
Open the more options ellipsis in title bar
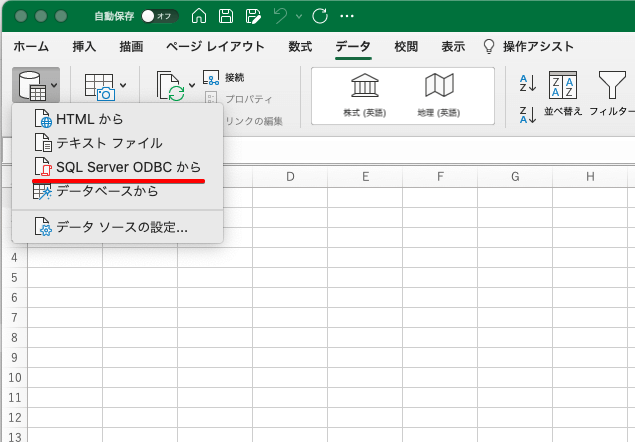point(347,16)
